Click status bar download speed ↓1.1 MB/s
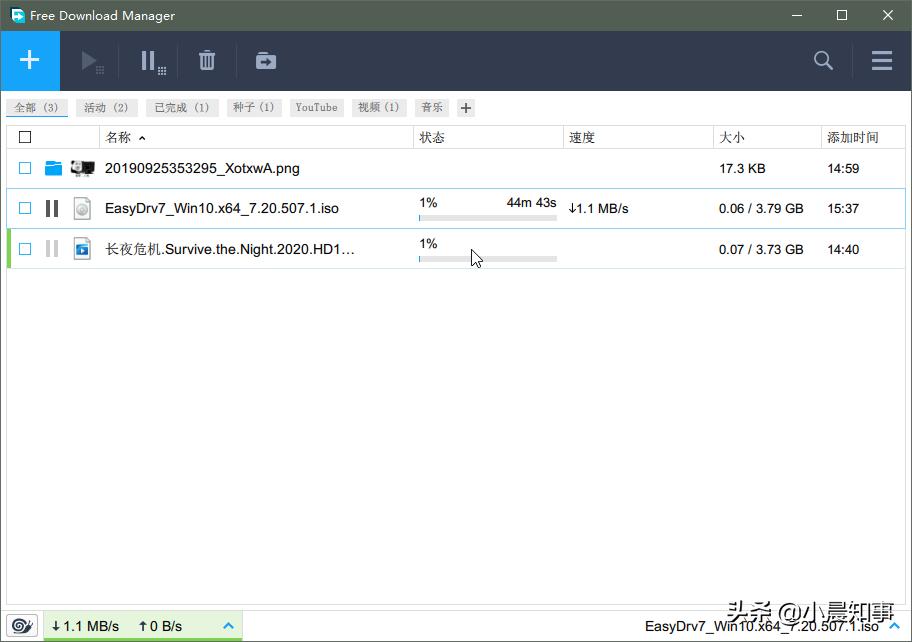 pyautogui.click(x=85, y=626)
